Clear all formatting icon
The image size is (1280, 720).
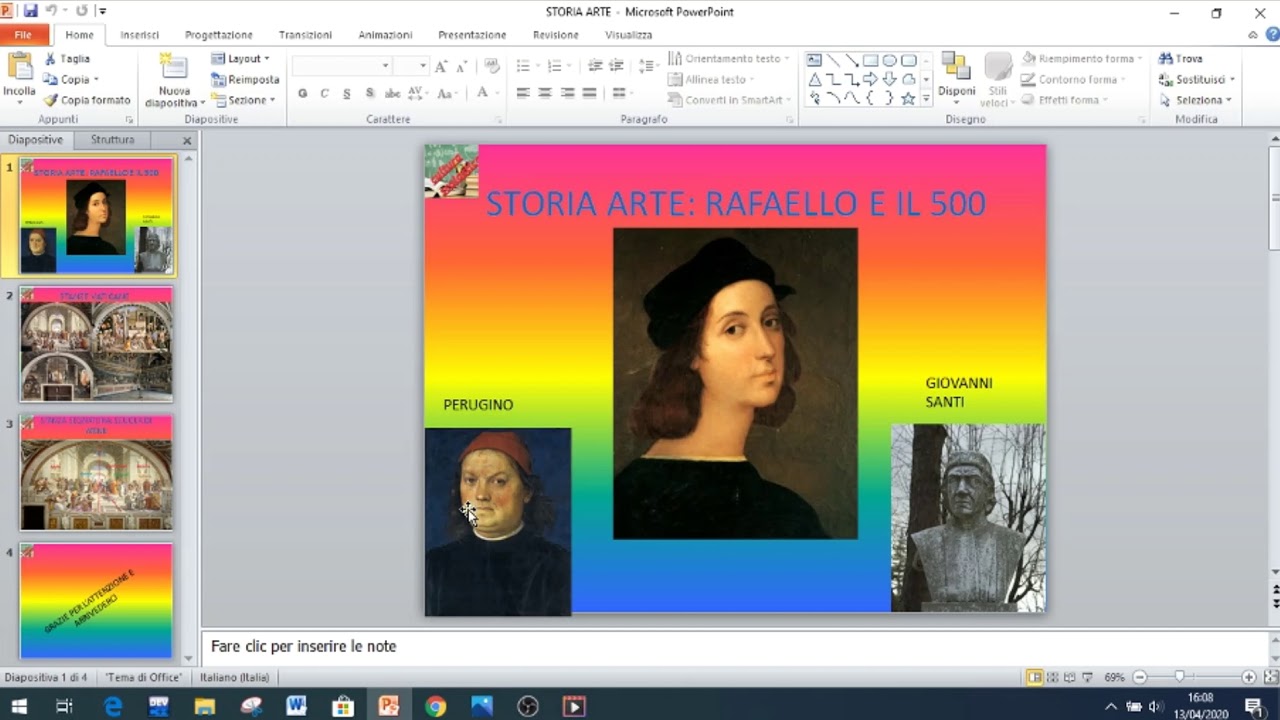tap(491, 66)
